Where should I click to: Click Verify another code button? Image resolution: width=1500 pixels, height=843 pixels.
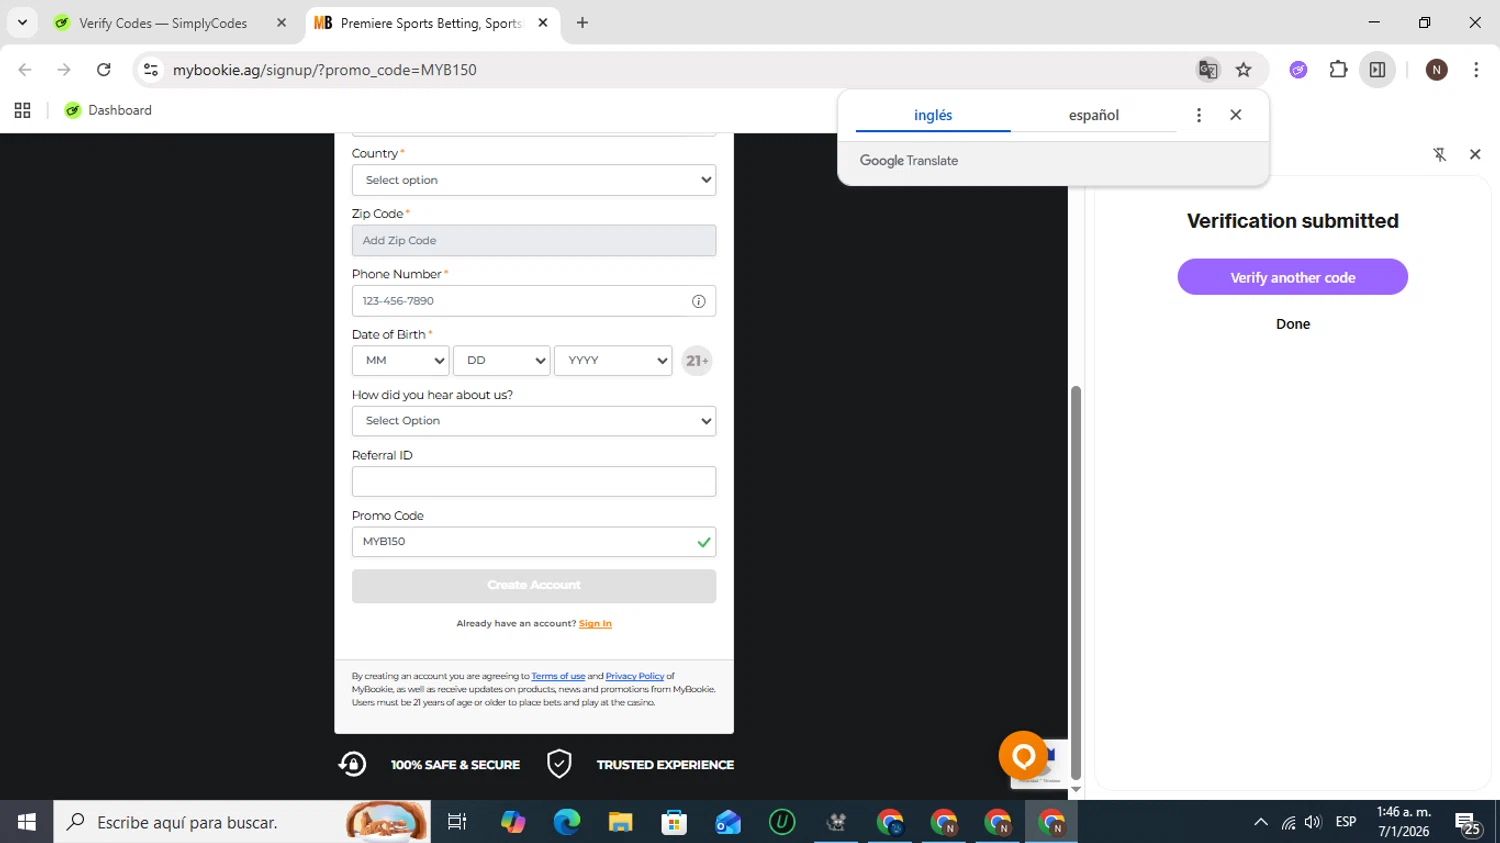tap(1293, 277)
